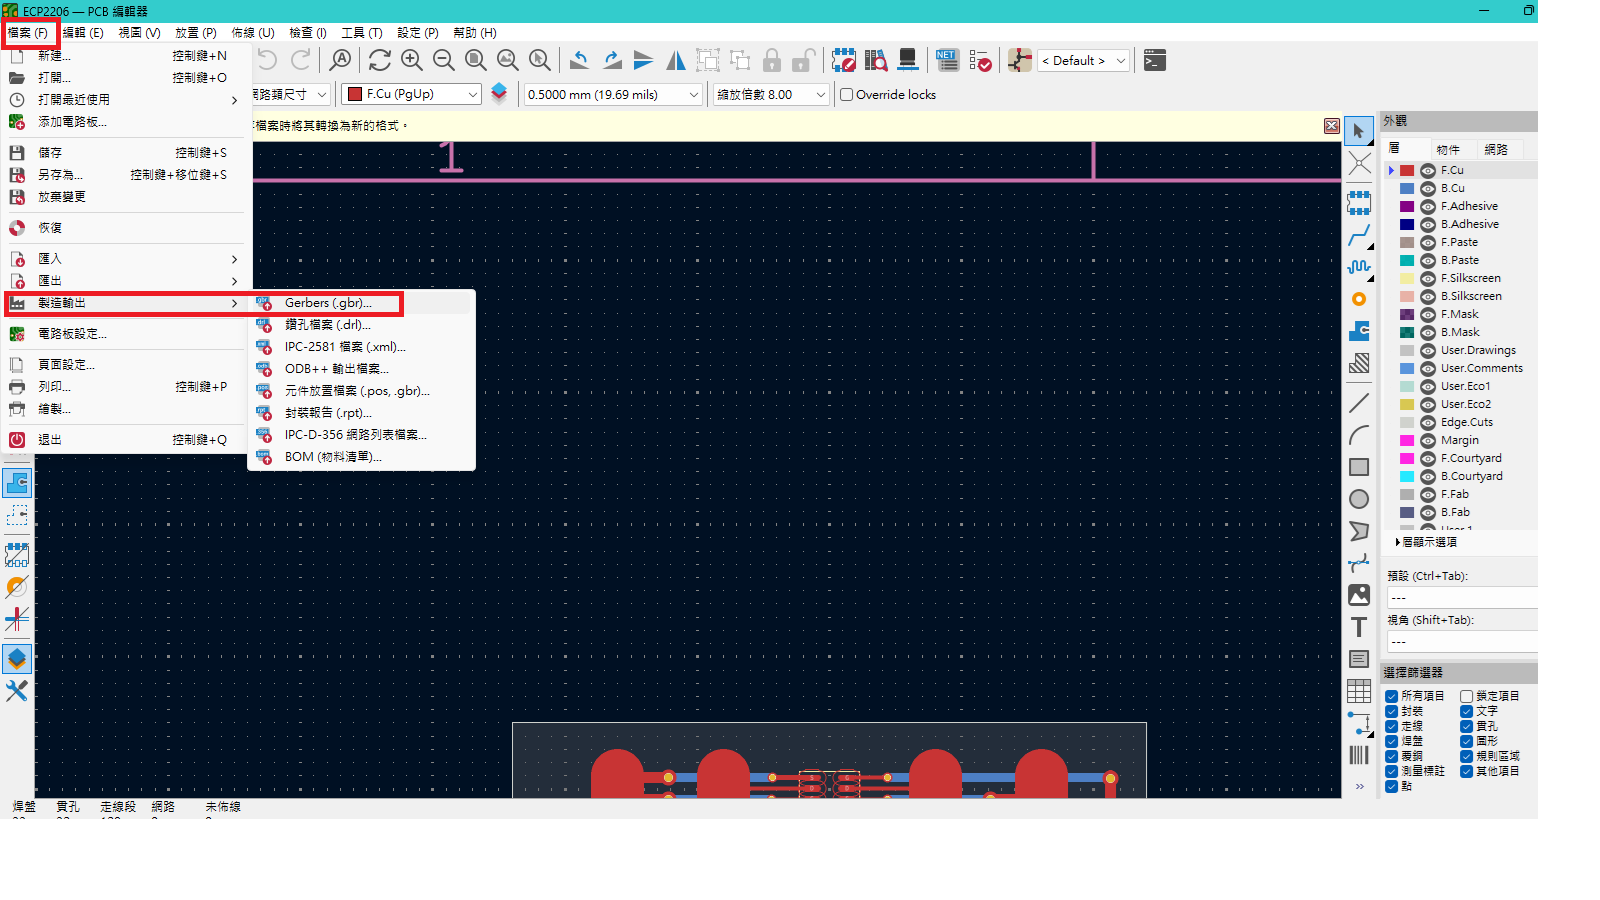This screenshot has height=900, width=1600.
Task: Hide the Edge.Cuts layer eye
Action: click(1428, 423)
